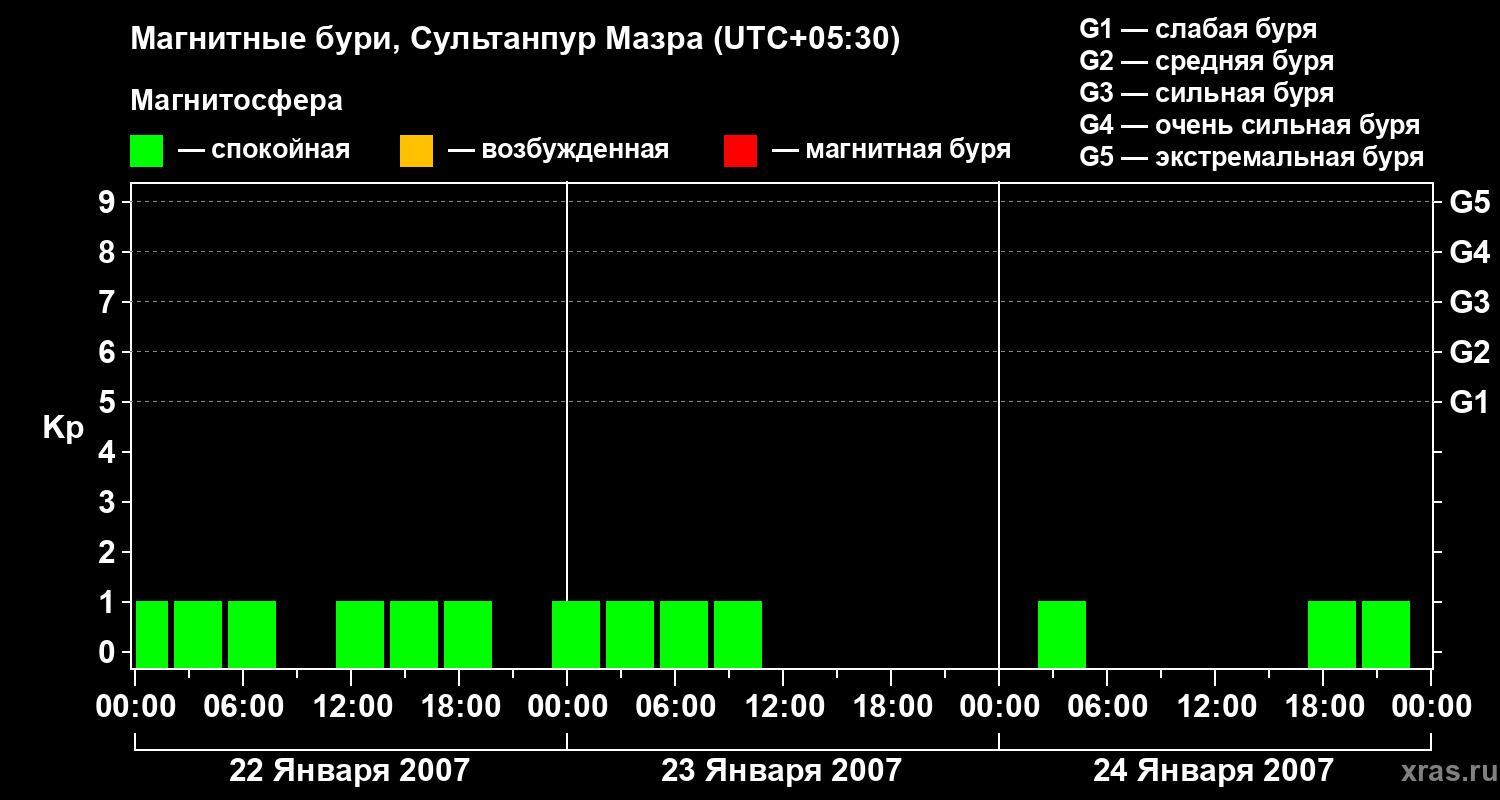Click the green Kp bar above 18:00 on 24 January

(1332, 634)
